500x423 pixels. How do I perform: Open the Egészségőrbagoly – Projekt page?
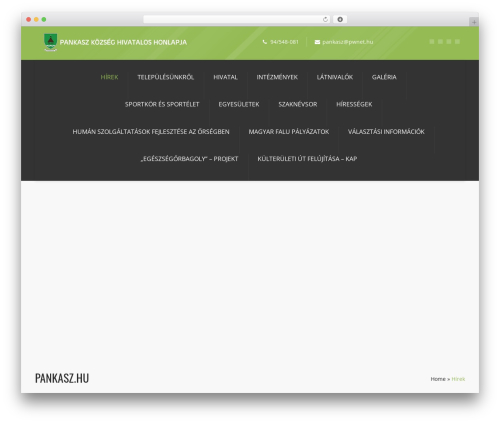click(189, 159)
